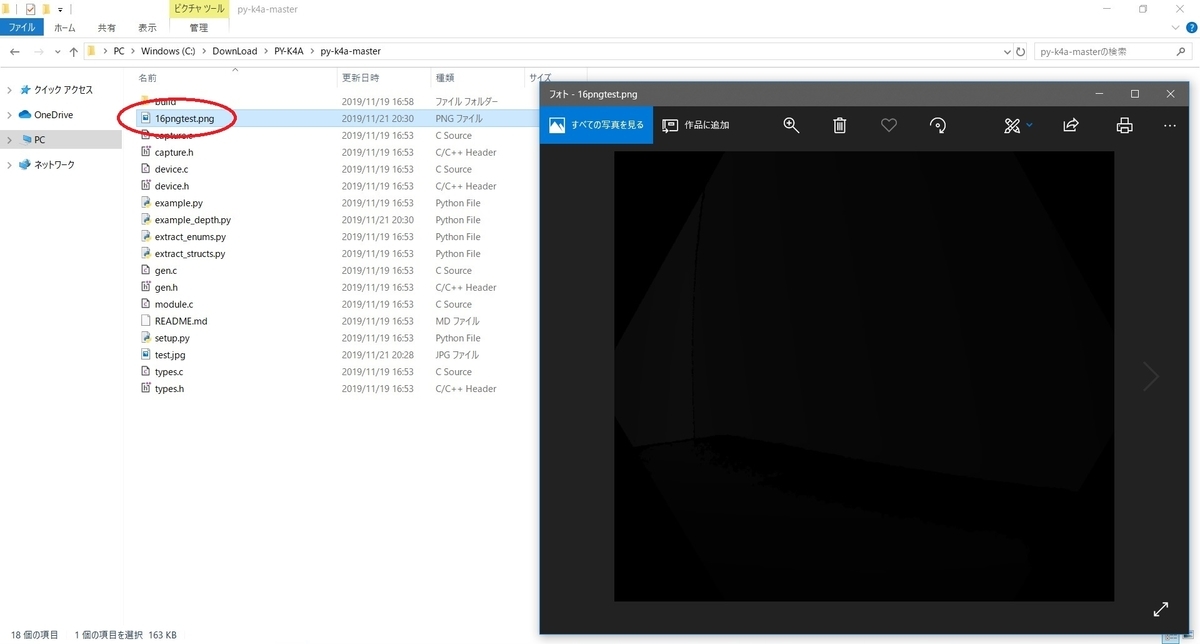Click Windows (C:) in the breadcrumb
The width and height of the screenshot is (1200, 644).
168,51
